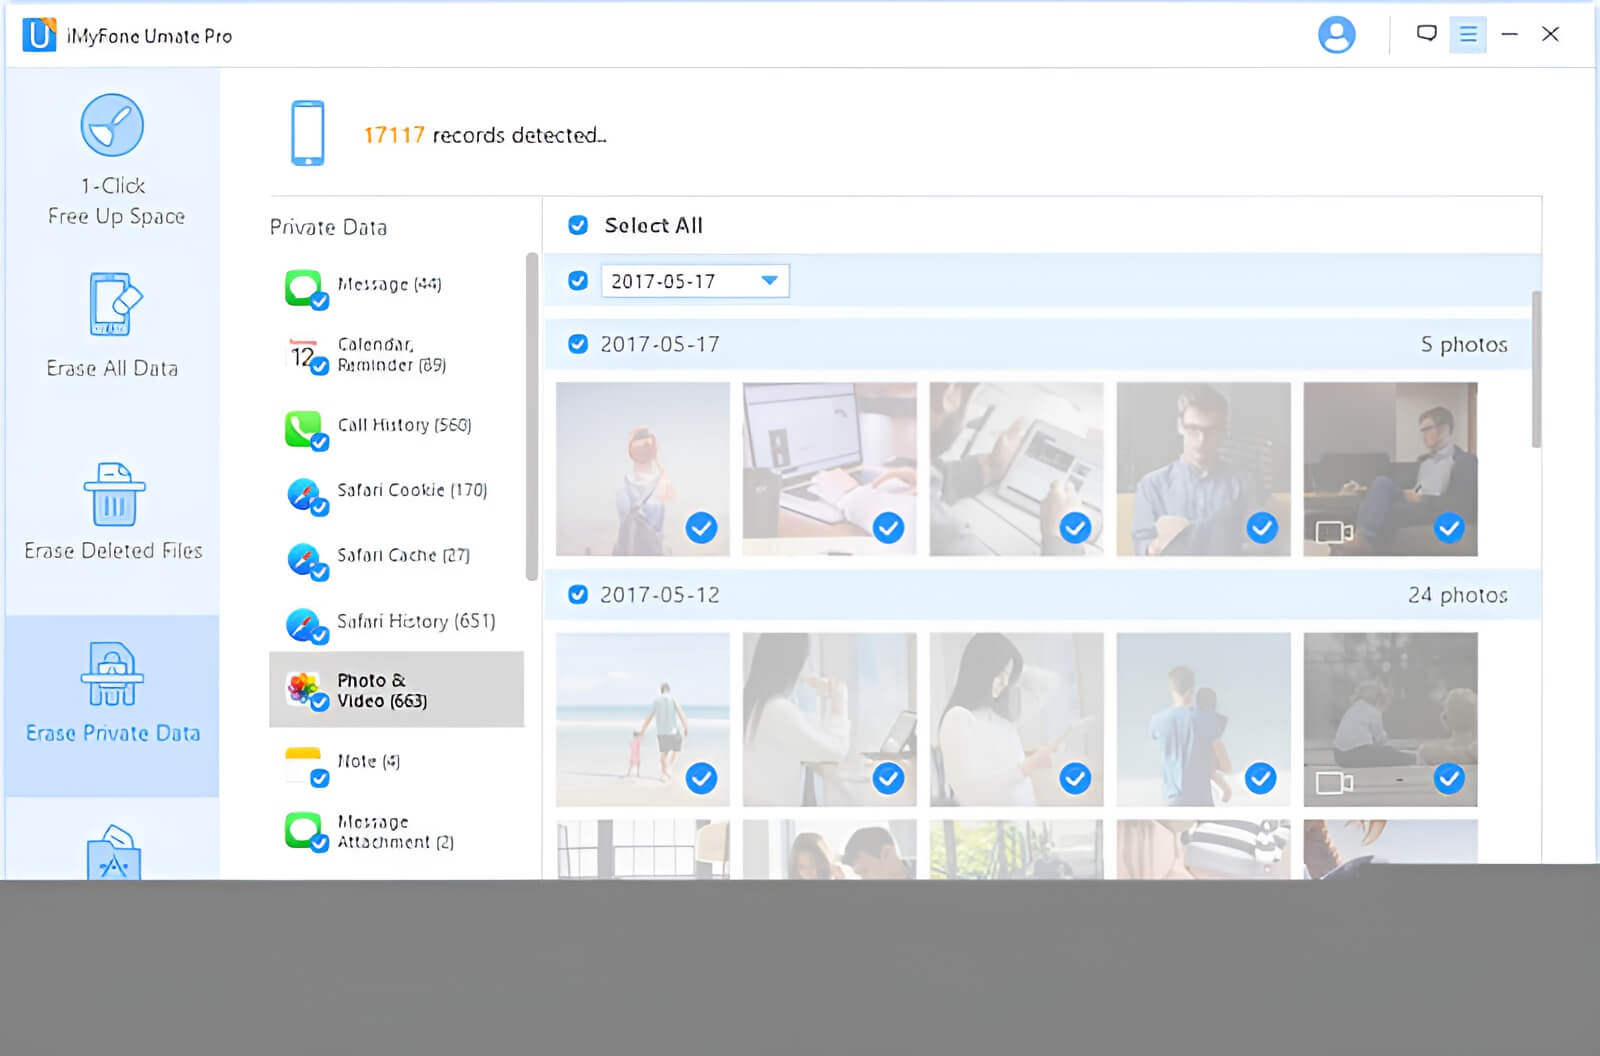Click the Erase Private Data label
Image resolution: width=1600 pixels, height=1056 pixels.
pyautogui.click(x=113, y=733)
